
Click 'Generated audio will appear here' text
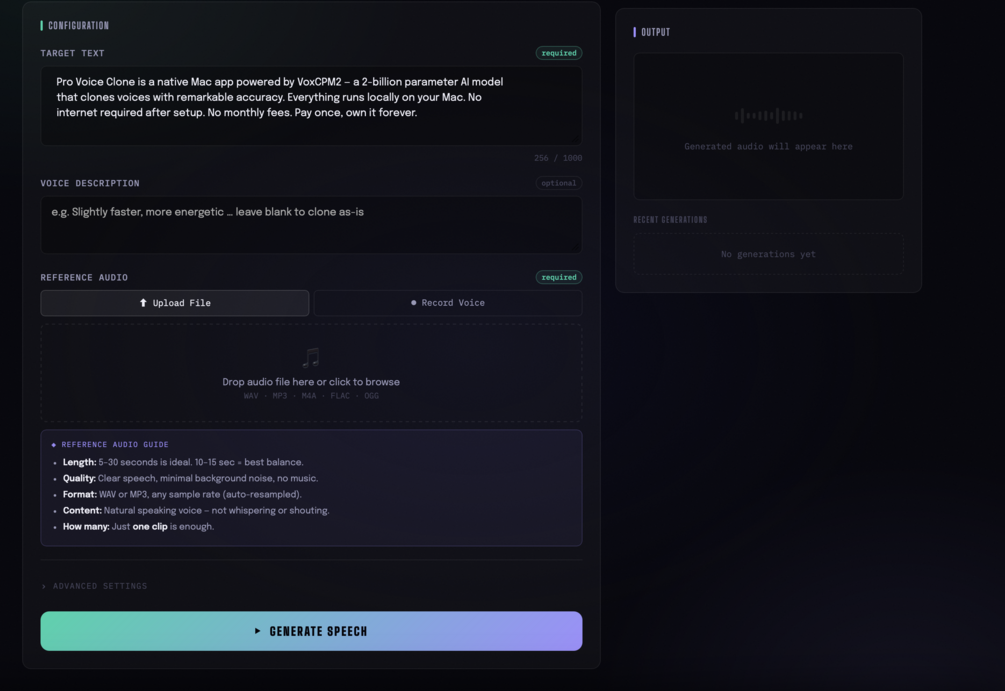pyautogui.click(x=768, y=147)
